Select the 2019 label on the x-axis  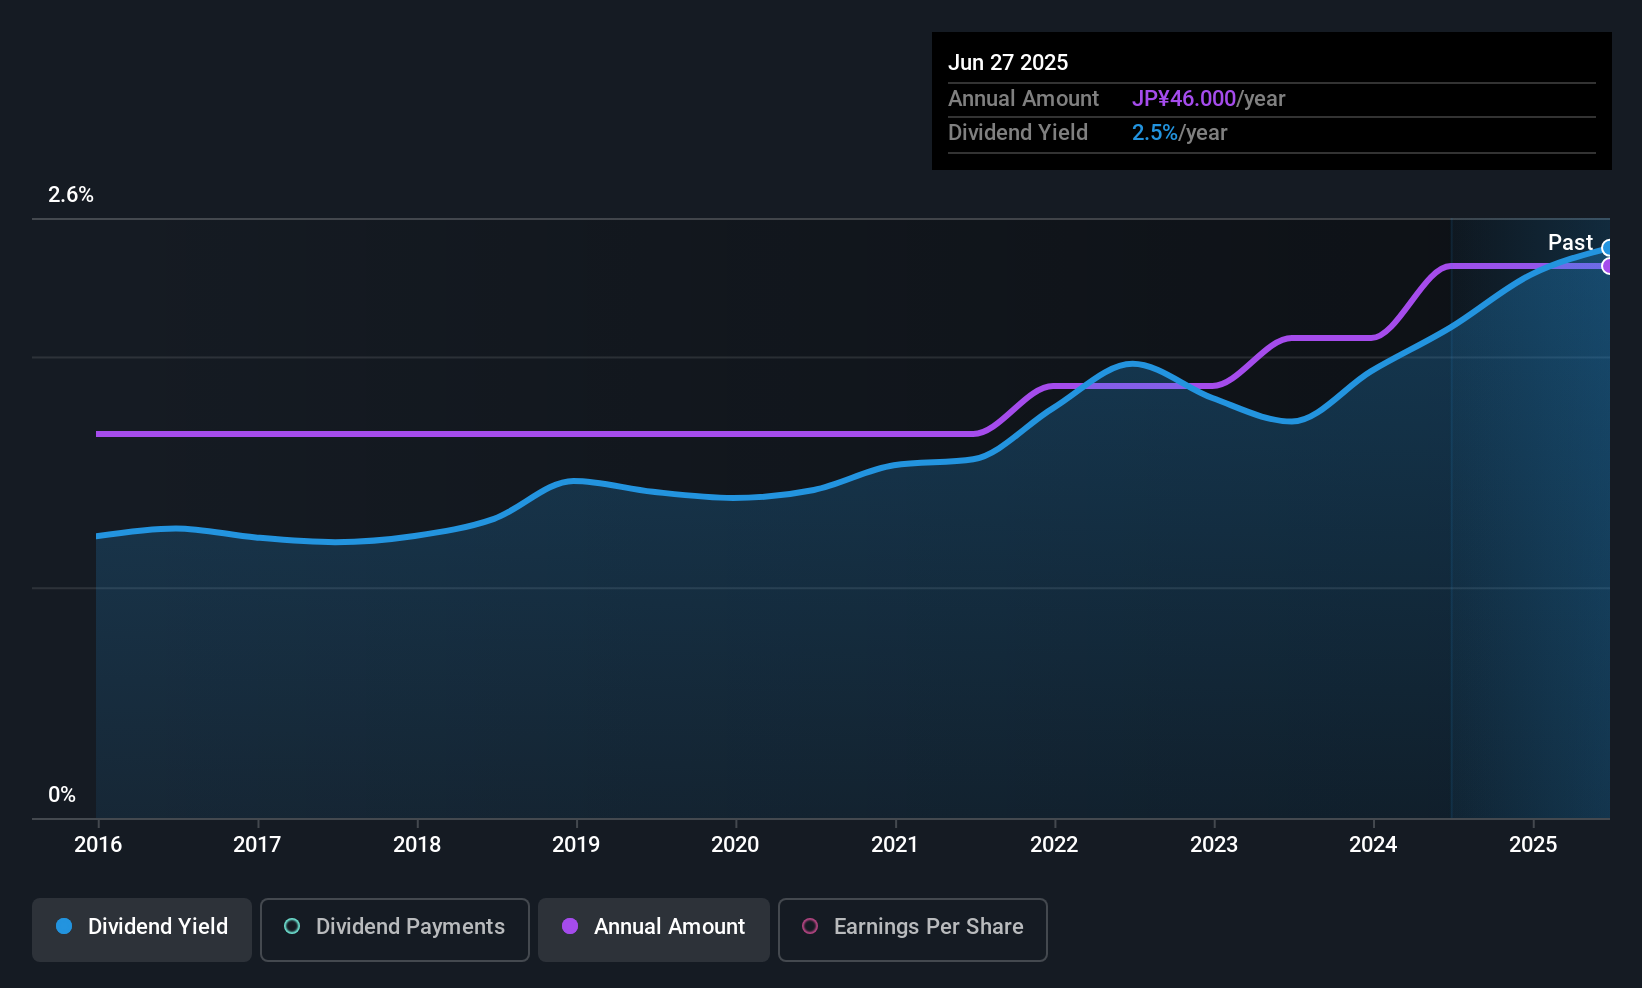576,845
